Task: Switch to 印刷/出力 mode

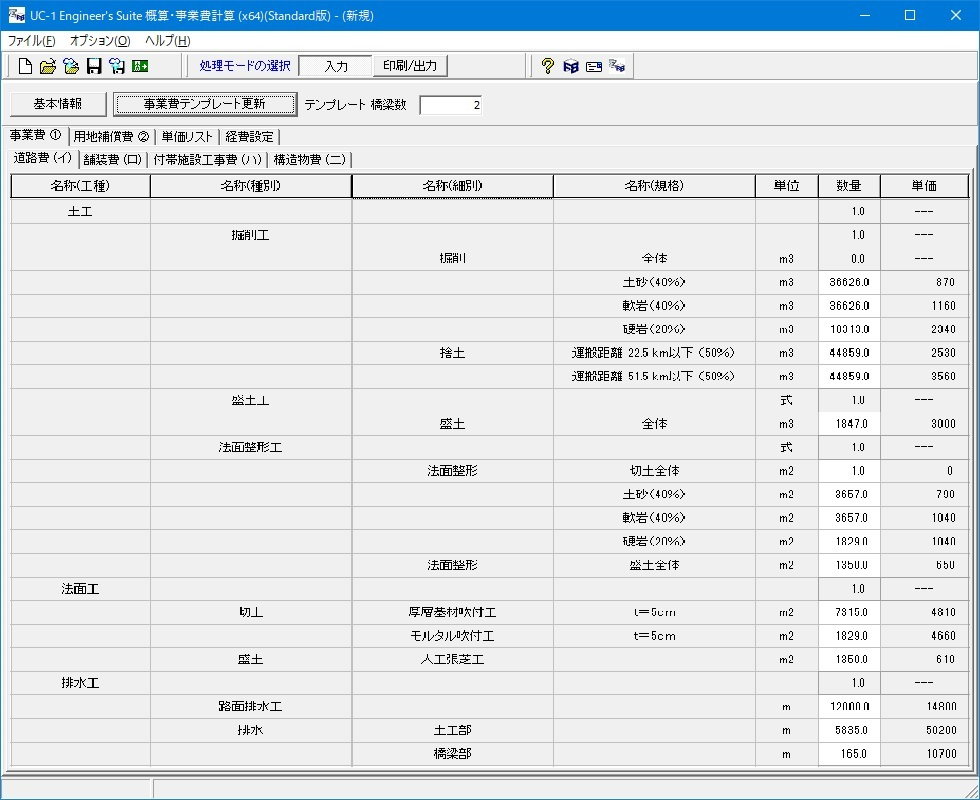Action: (410, 66)
